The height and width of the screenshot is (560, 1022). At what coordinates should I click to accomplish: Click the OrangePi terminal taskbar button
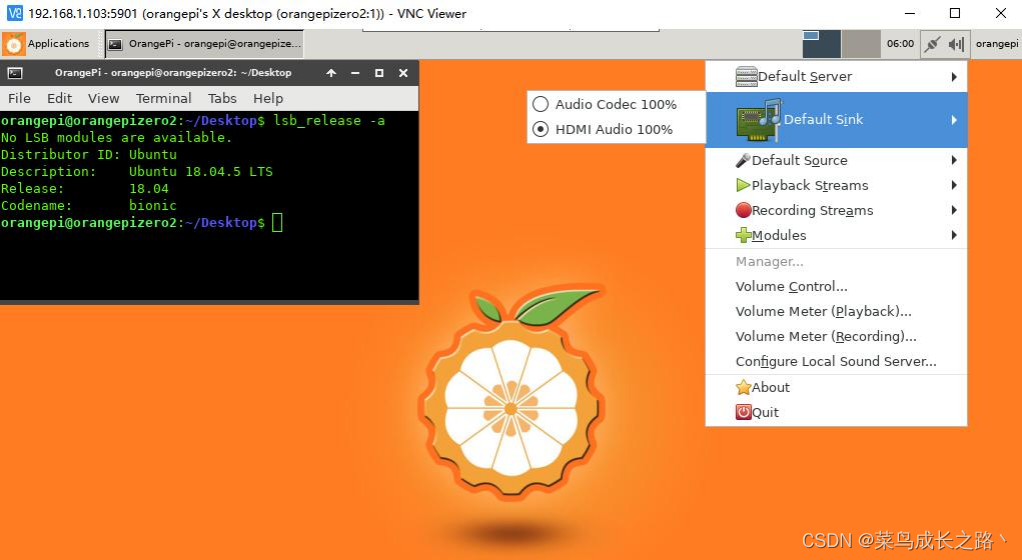click(204, 44)
